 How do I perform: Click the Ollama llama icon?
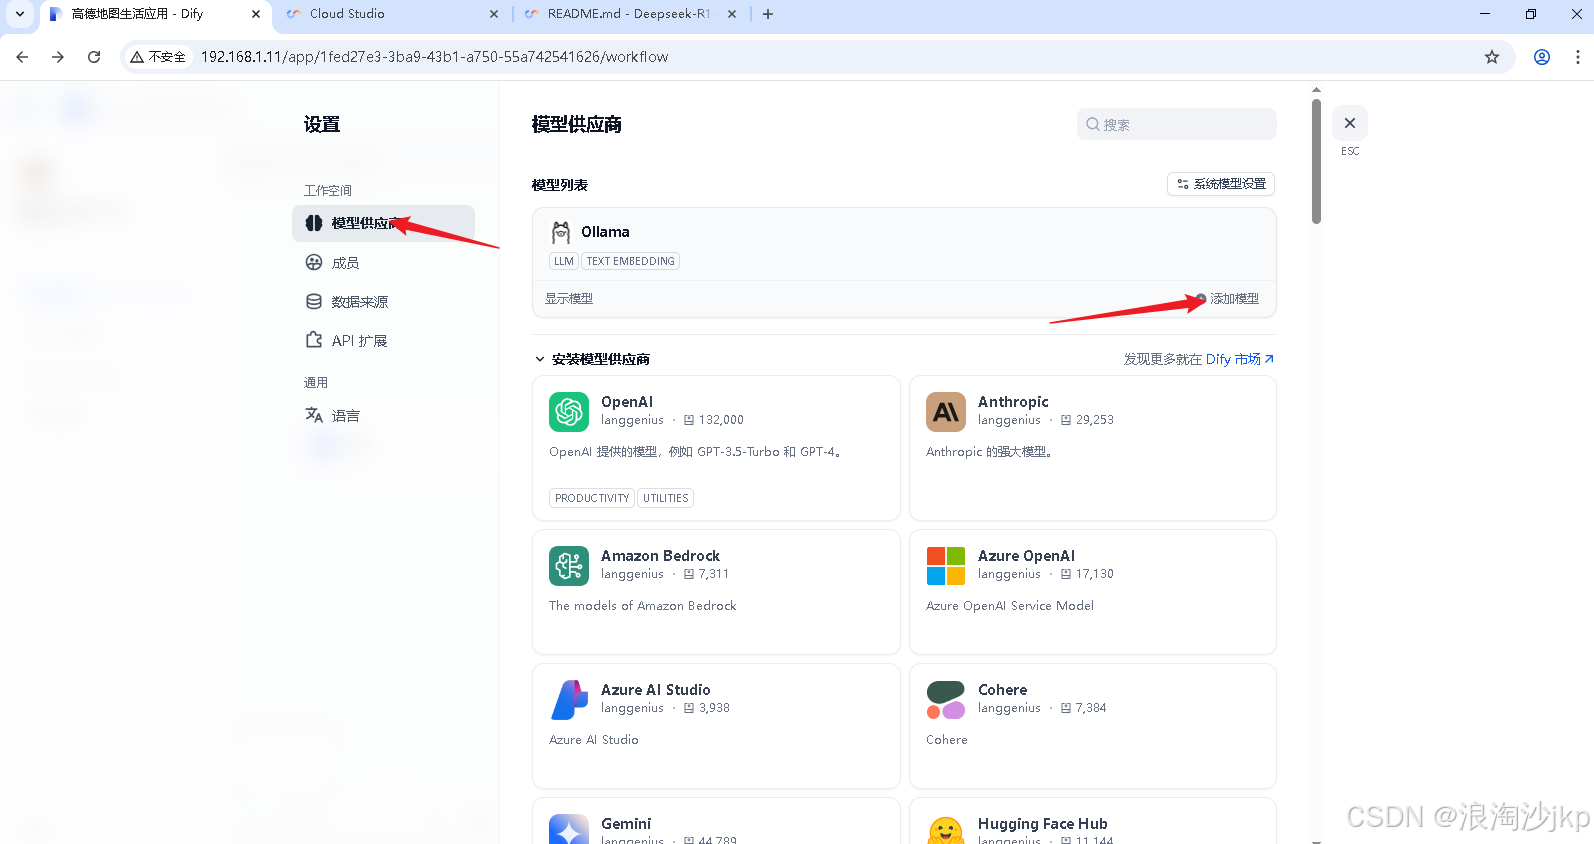(x=561, y=232)
